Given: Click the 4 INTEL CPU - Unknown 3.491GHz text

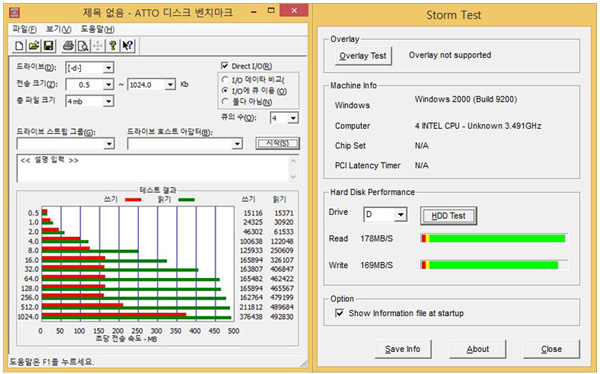Looking at the screenshot, I should click(x=478, y=126).
